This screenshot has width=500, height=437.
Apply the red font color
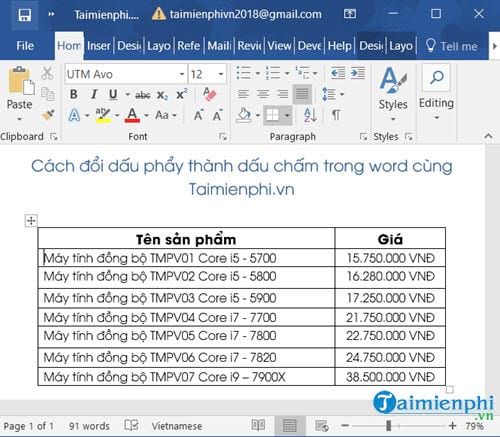tap(132, 115)
